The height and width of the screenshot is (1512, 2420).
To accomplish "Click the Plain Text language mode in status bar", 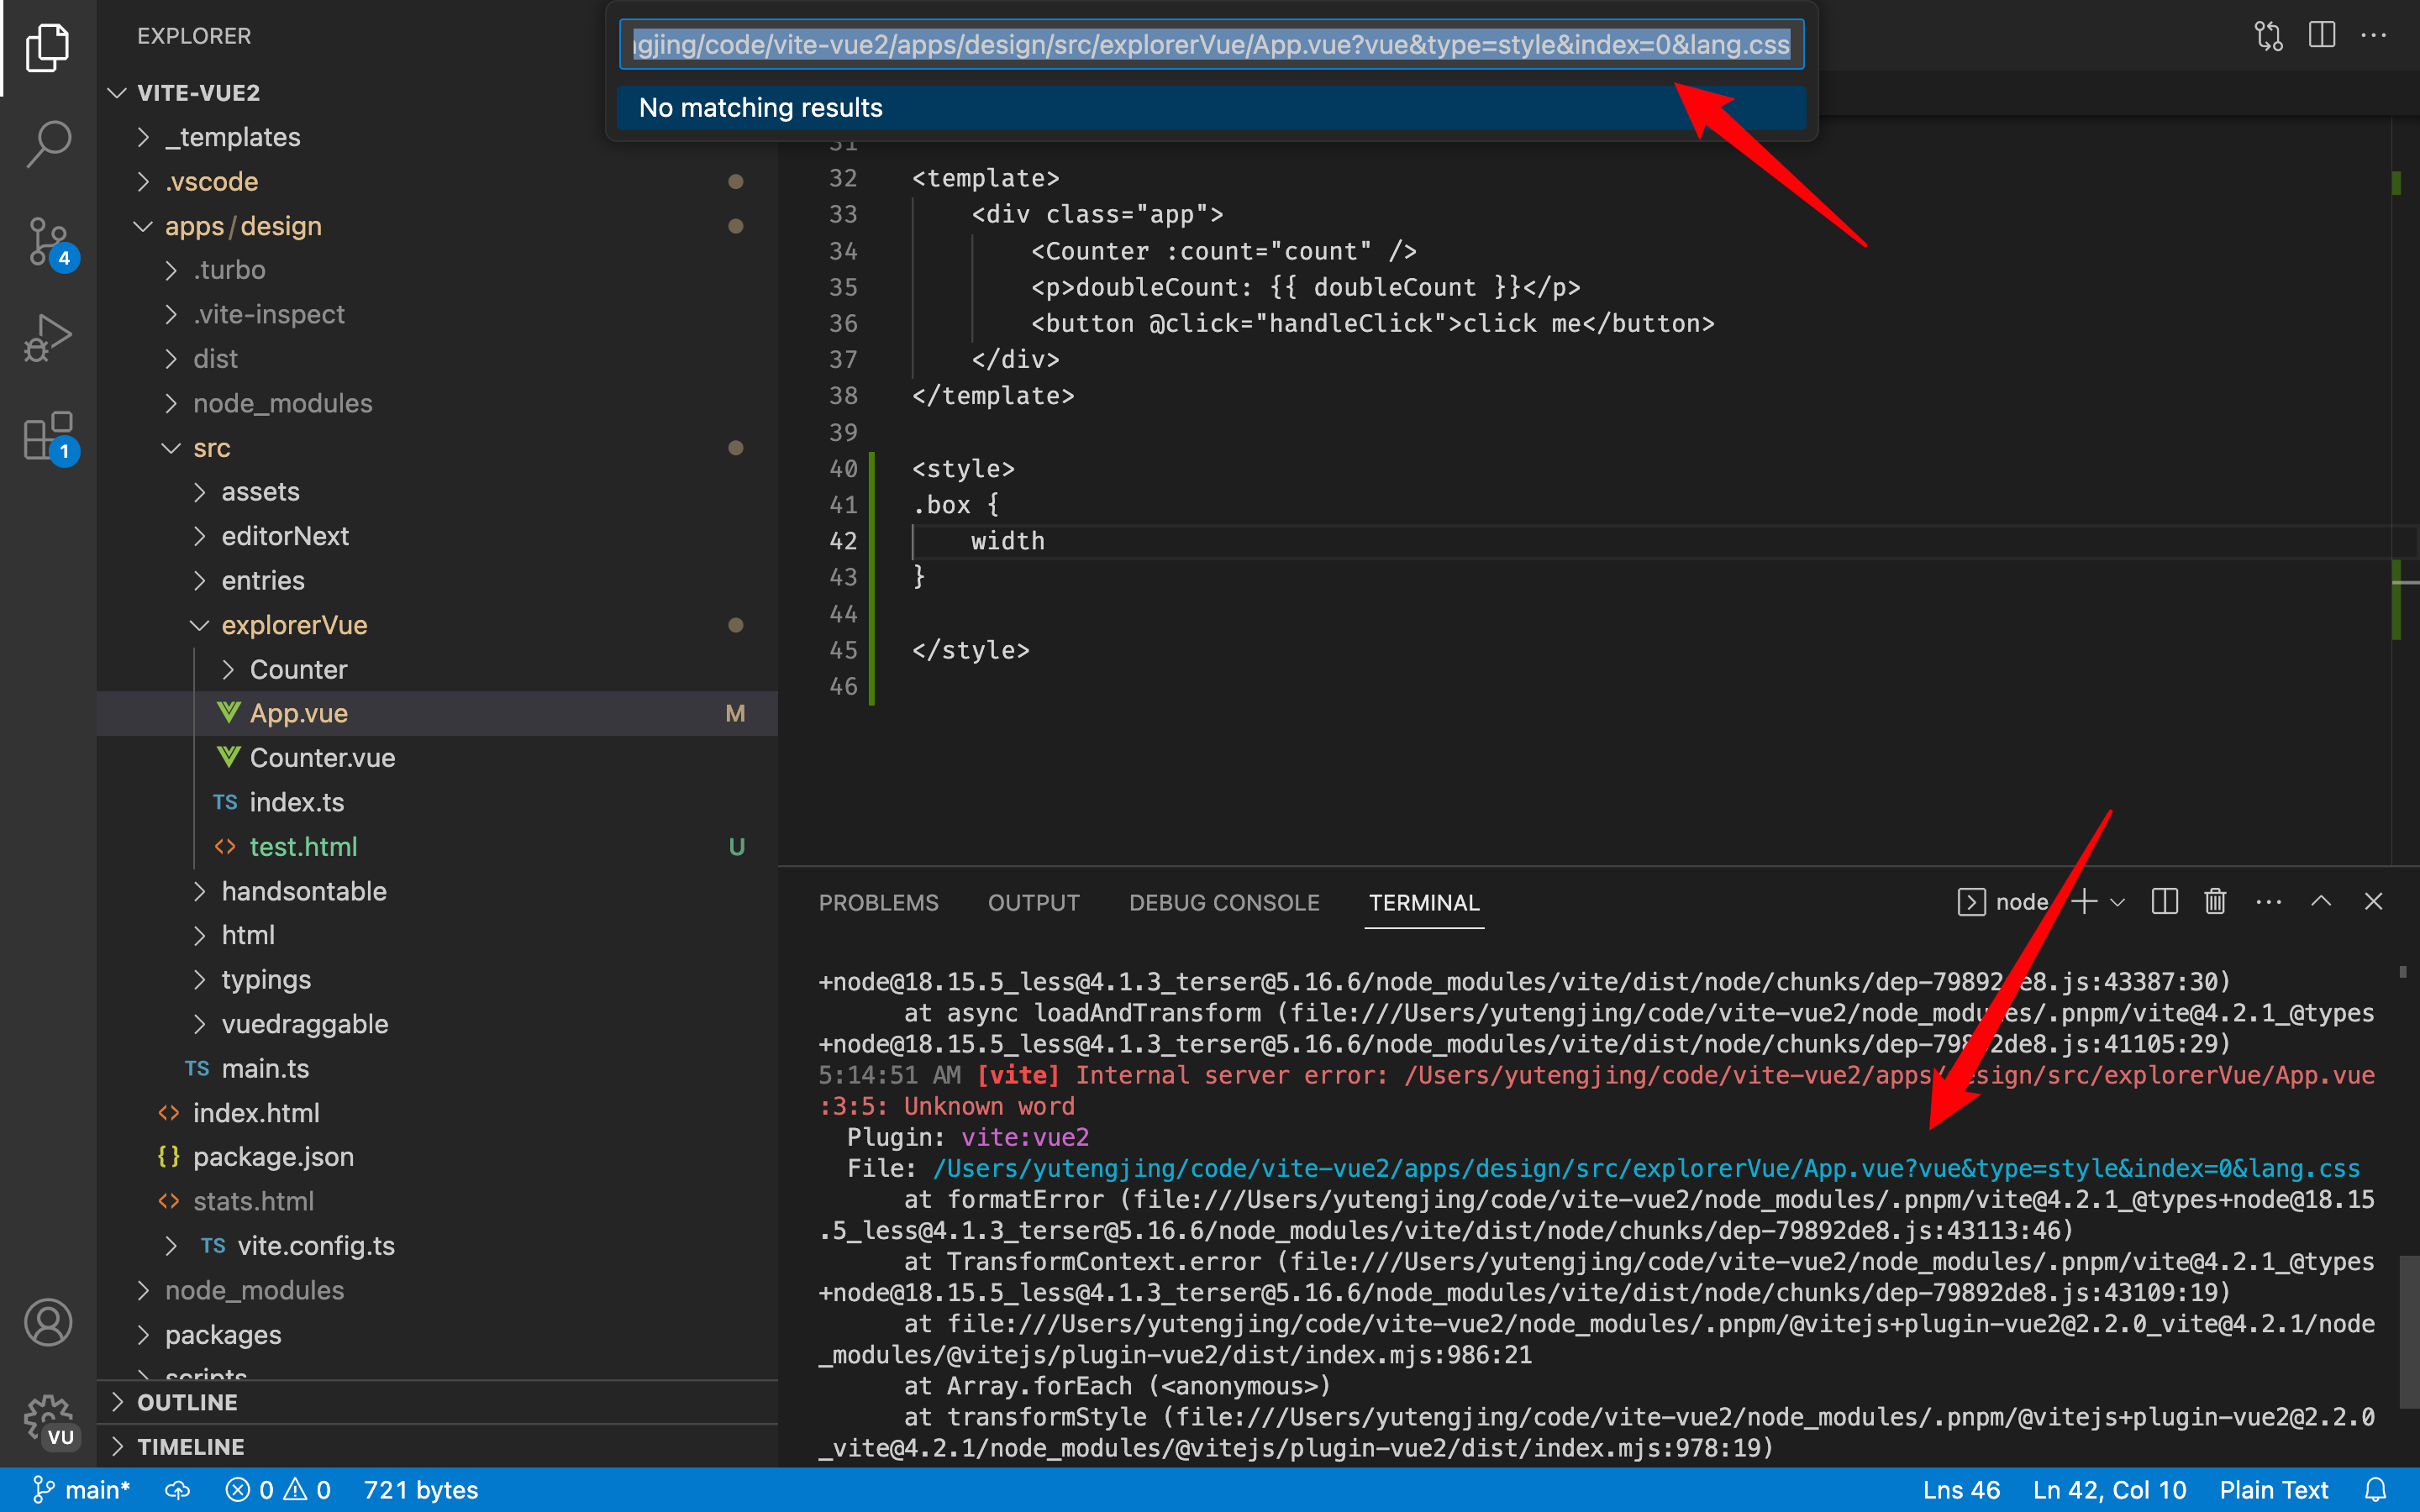I will coord(2272,1489).
